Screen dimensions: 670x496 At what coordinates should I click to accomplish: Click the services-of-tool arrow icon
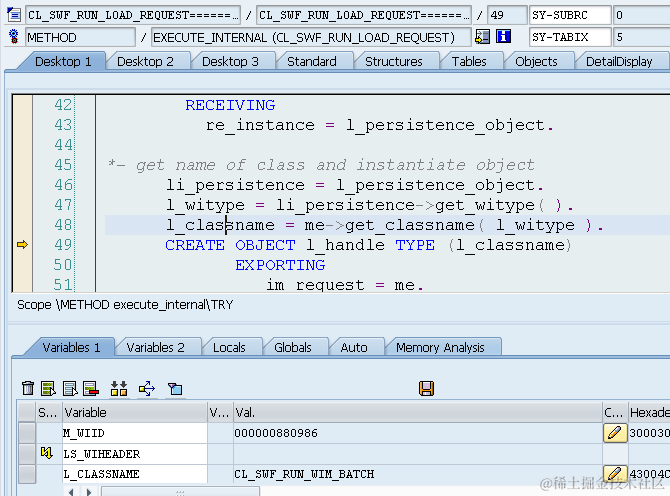click(147, 388)
